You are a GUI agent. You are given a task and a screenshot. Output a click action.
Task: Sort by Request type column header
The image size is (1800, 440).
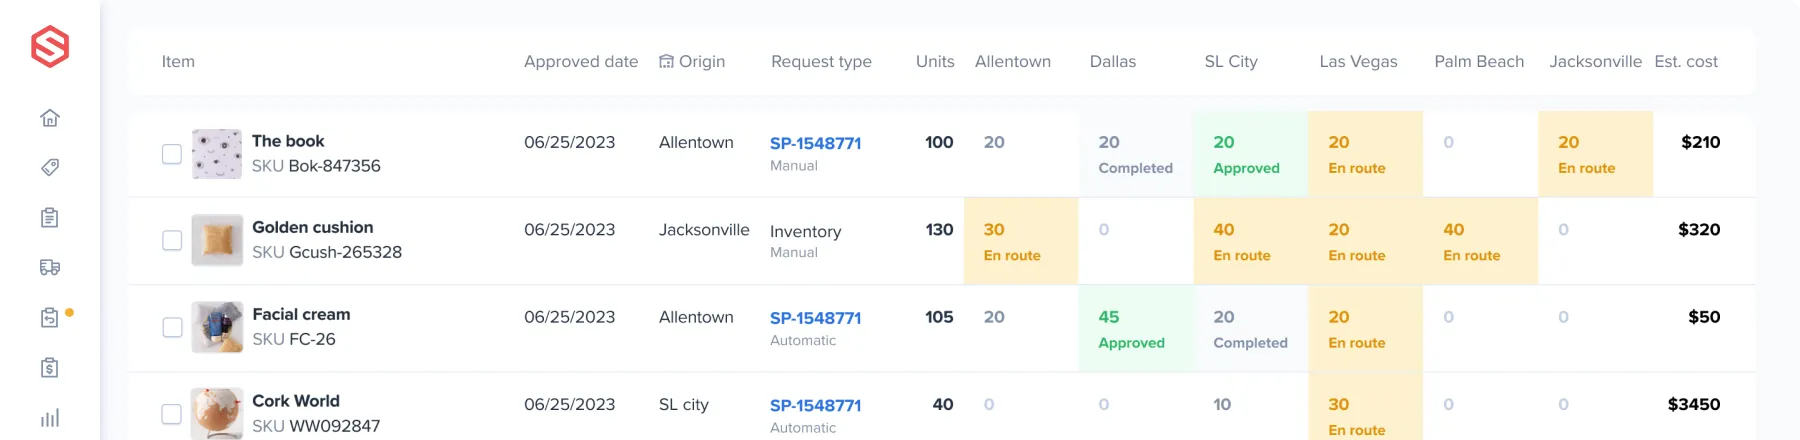coord(821,61)
